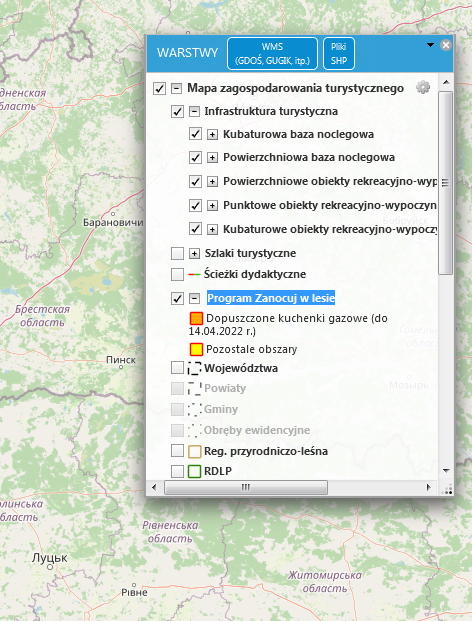Click Брестская область label on map
Viewport: 472px width, 621px height.
pyautogui.click(x=42, y=316)
